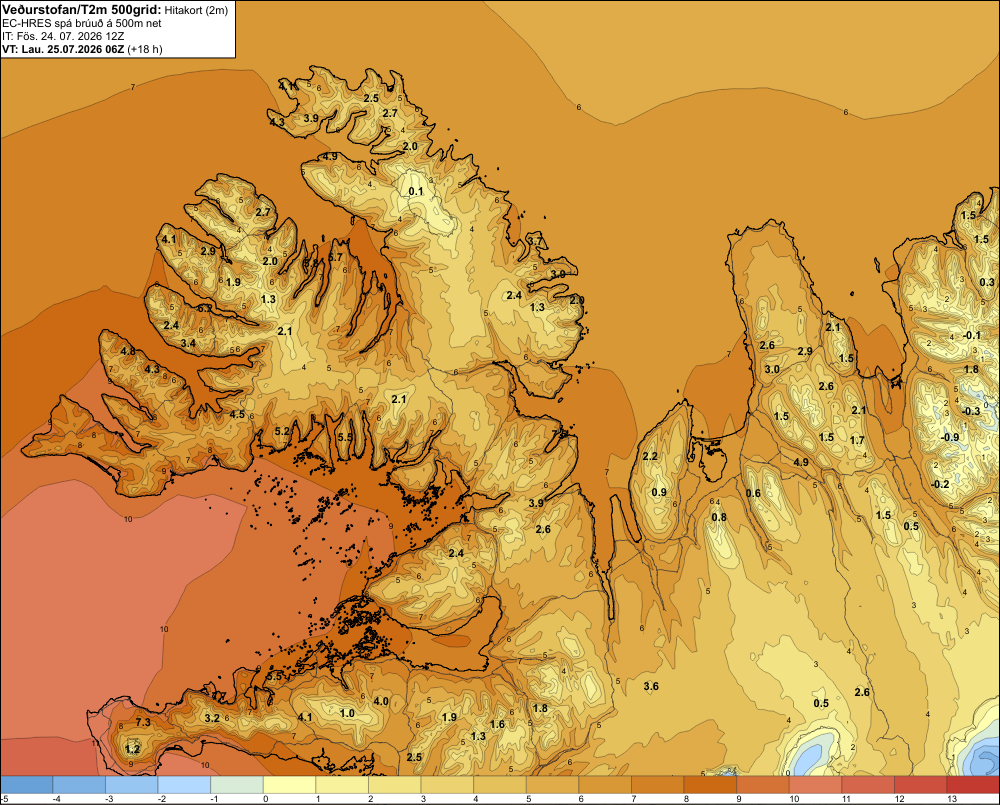1000x805 pixels.
Task: Click the text 'EC-HRES spá brúuð á 500m net'
Action: click(82, 23)
